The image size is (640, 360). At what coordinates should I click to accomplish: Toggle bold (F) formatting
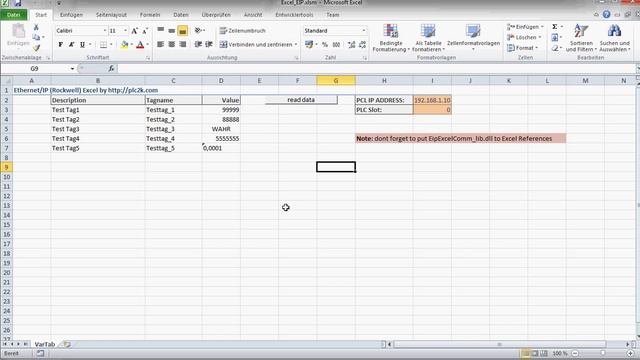pyautogui.click(x=60, y=44)
